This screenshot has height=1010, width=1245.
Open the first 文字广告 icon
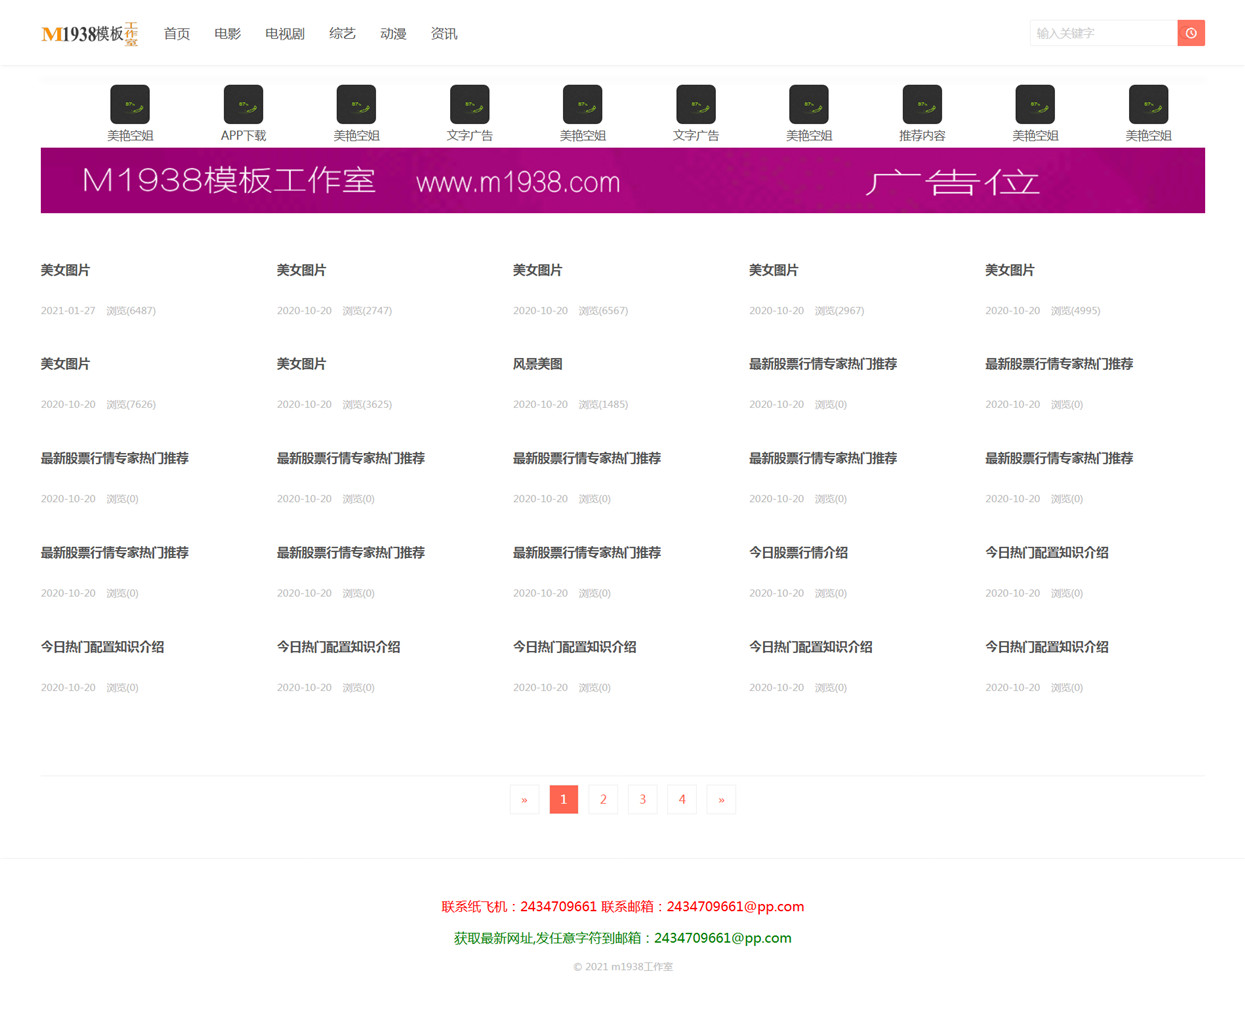point(469,104)
